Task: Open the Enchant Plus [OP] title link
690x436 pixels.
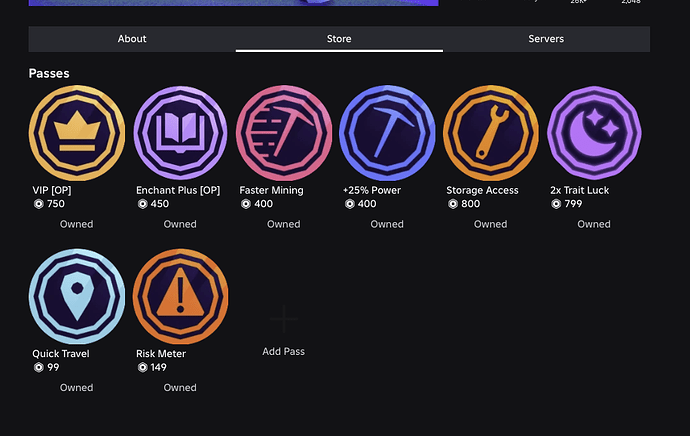Action: tap(178, 190)
